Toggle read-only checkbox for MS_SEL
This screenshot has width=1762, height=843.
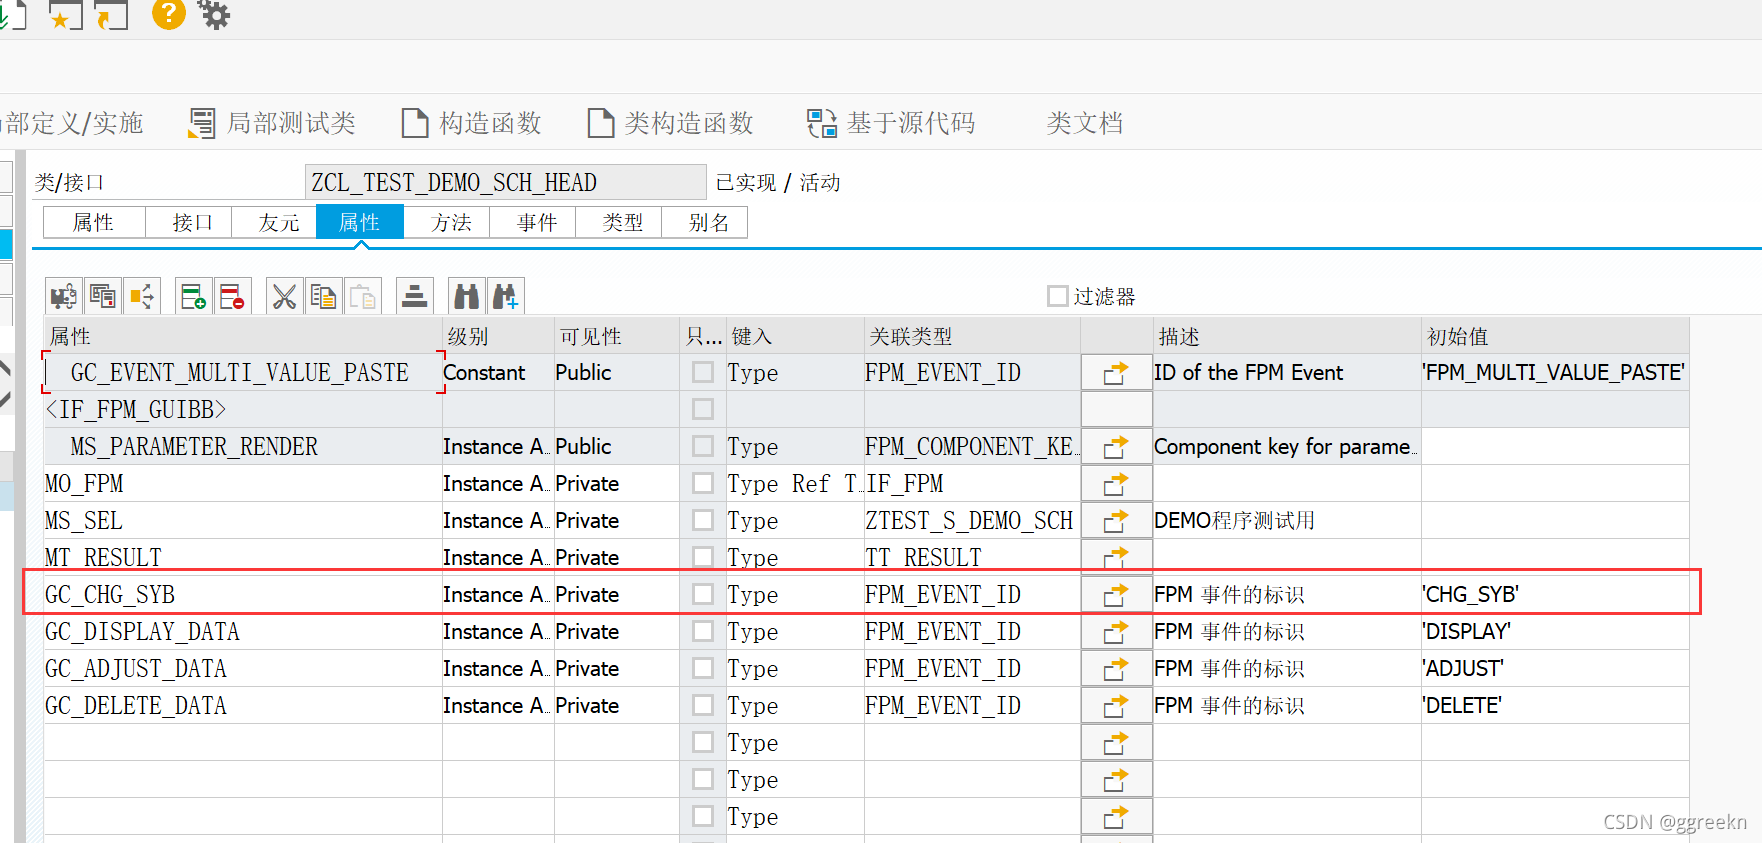click(x=703, y=520)
